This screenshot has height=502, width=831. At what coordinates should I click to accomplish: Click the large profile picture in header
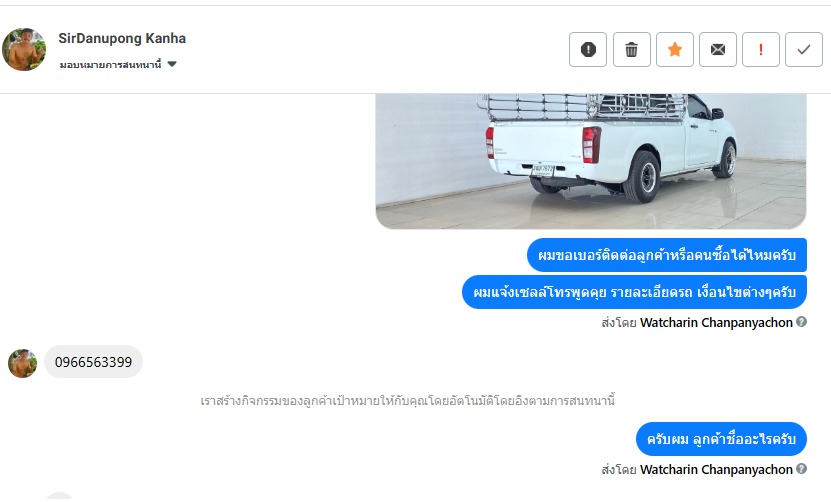coord(24,49)
